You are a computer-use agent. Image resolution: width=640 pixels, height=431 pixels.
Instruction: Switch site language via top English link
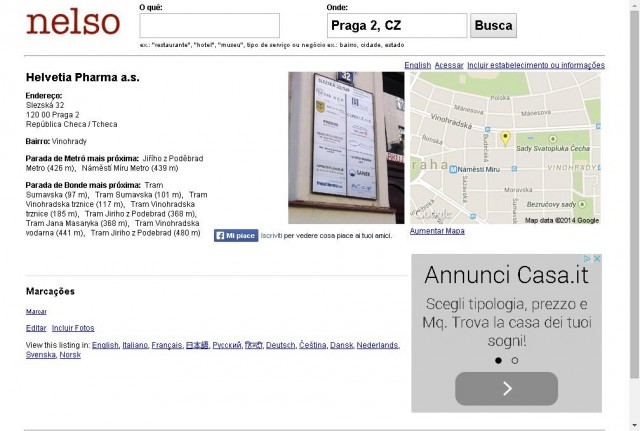tap(418, 65)
